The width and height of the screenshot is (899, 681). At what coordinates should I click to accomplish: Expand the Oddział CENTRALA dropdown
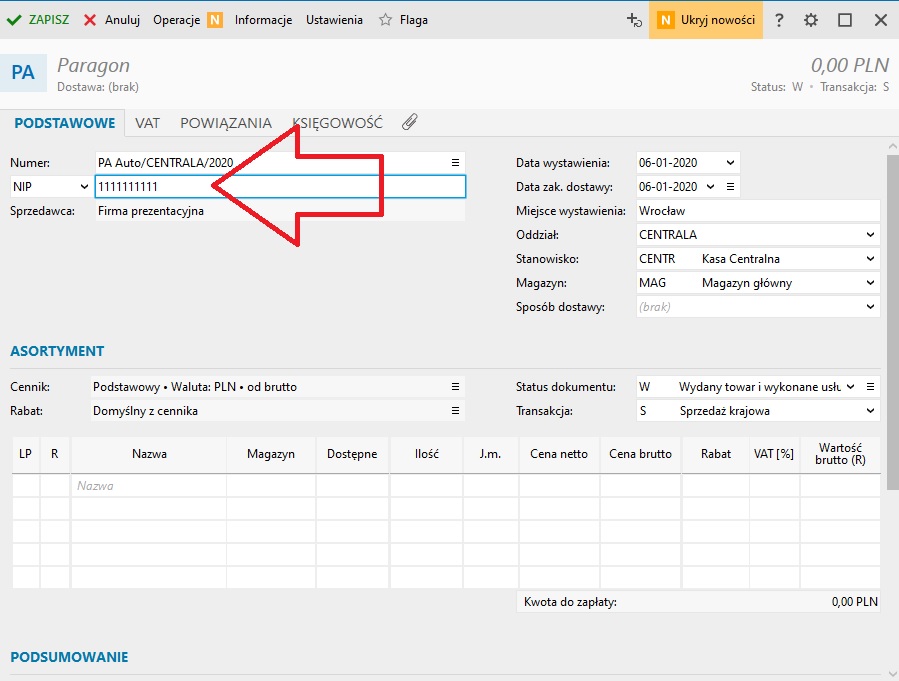pos(870,235)
